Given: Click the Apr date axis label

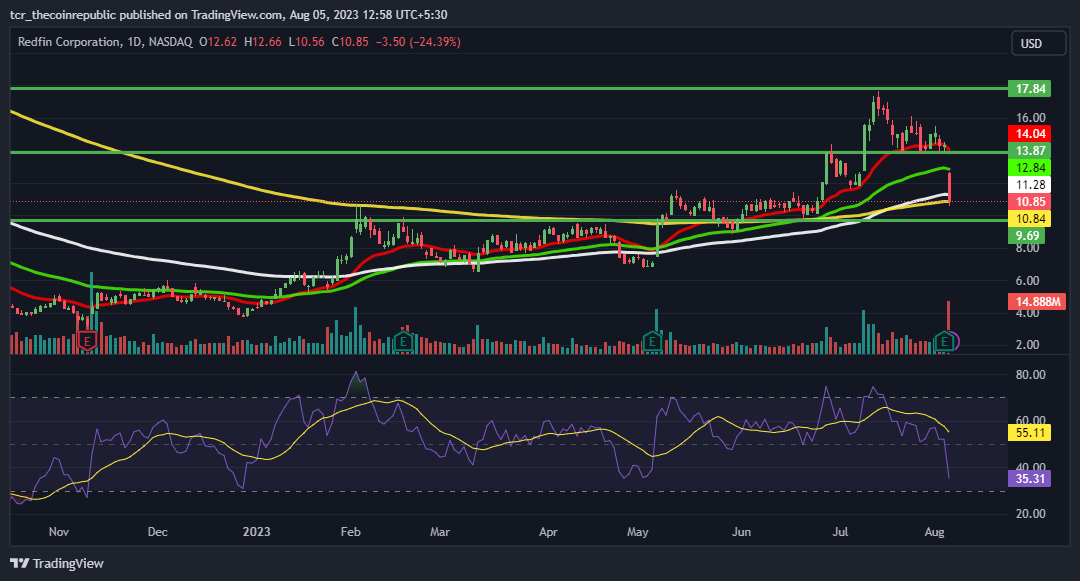Looking at the screenshot, I should click(548, 532).
